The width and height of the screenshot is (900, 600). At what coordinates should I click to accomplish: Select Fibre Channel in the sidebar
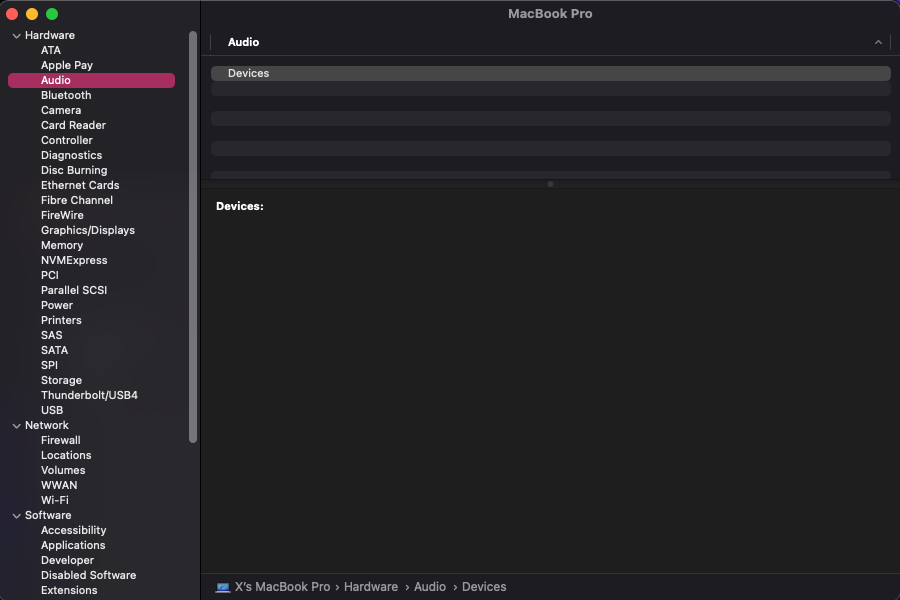(x=77, y=200)
